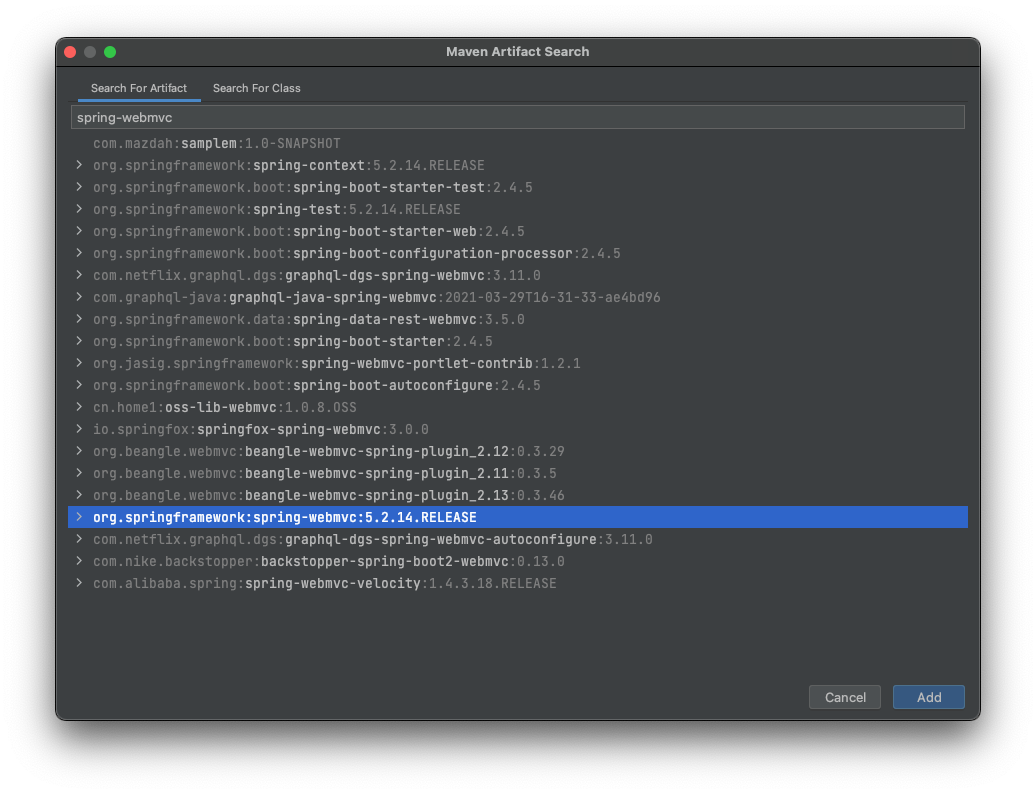The height and width of the screenshot is (794, 1036).
Task: Select graphql-dgs-spring-webmvc-autoconfigure:3.11.0 text
Action: tap(373, 540)
